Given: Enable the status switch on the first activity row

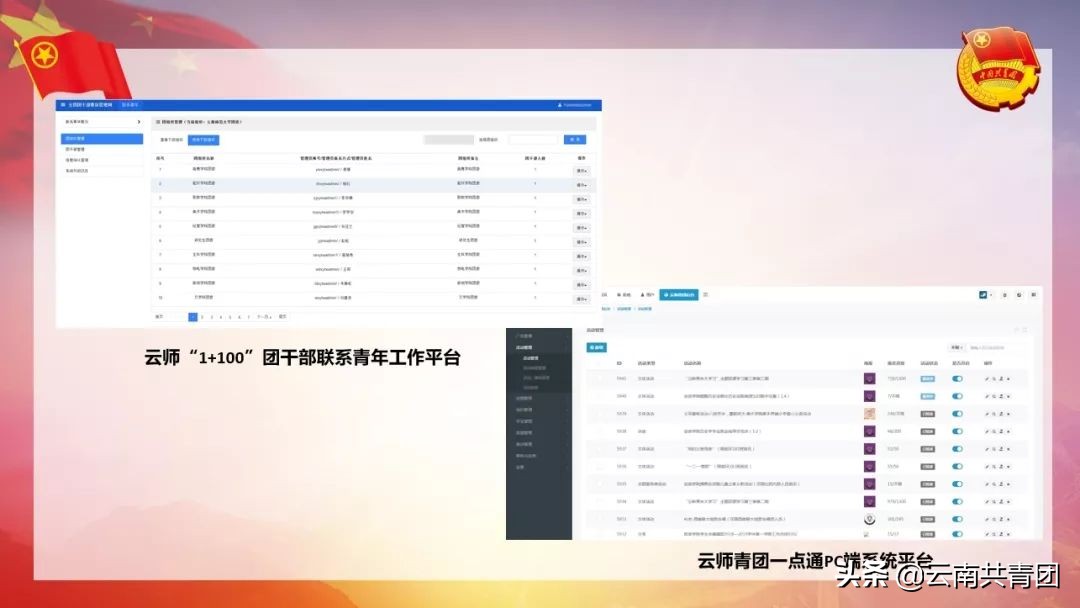Looking at the screenshot, I should (957, 378).
